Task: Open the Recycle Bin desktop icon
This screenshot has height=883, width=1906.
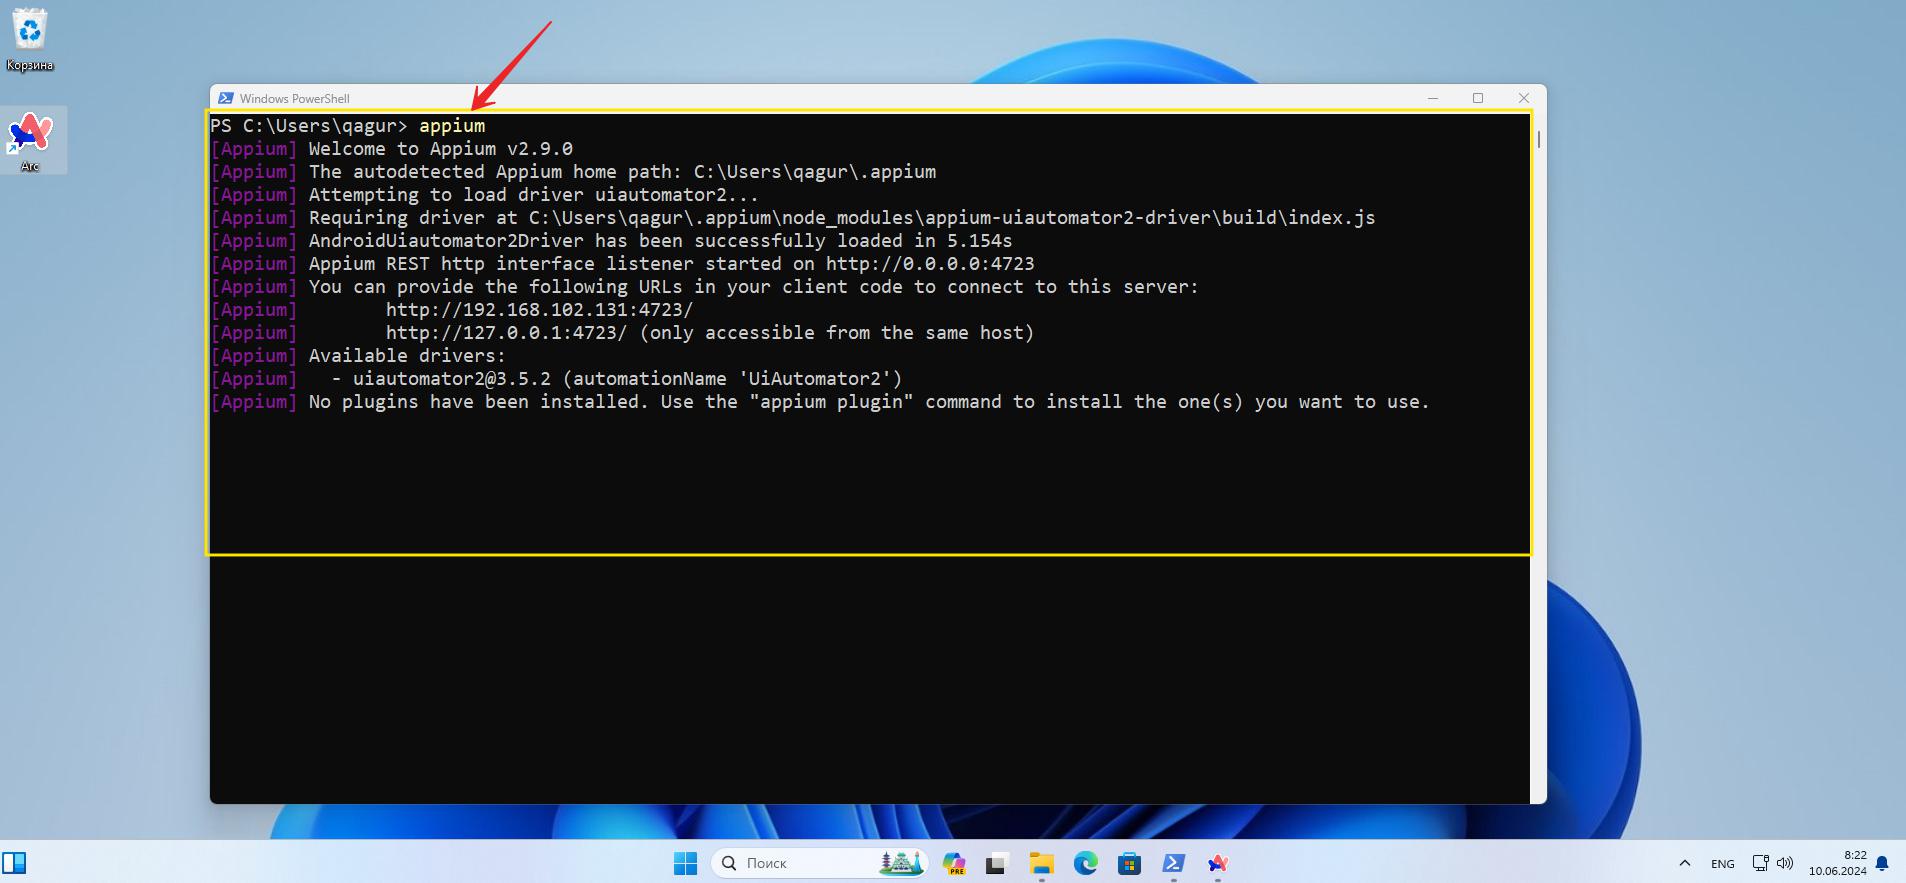Action: pyautogui.click(x=30, y=40)
